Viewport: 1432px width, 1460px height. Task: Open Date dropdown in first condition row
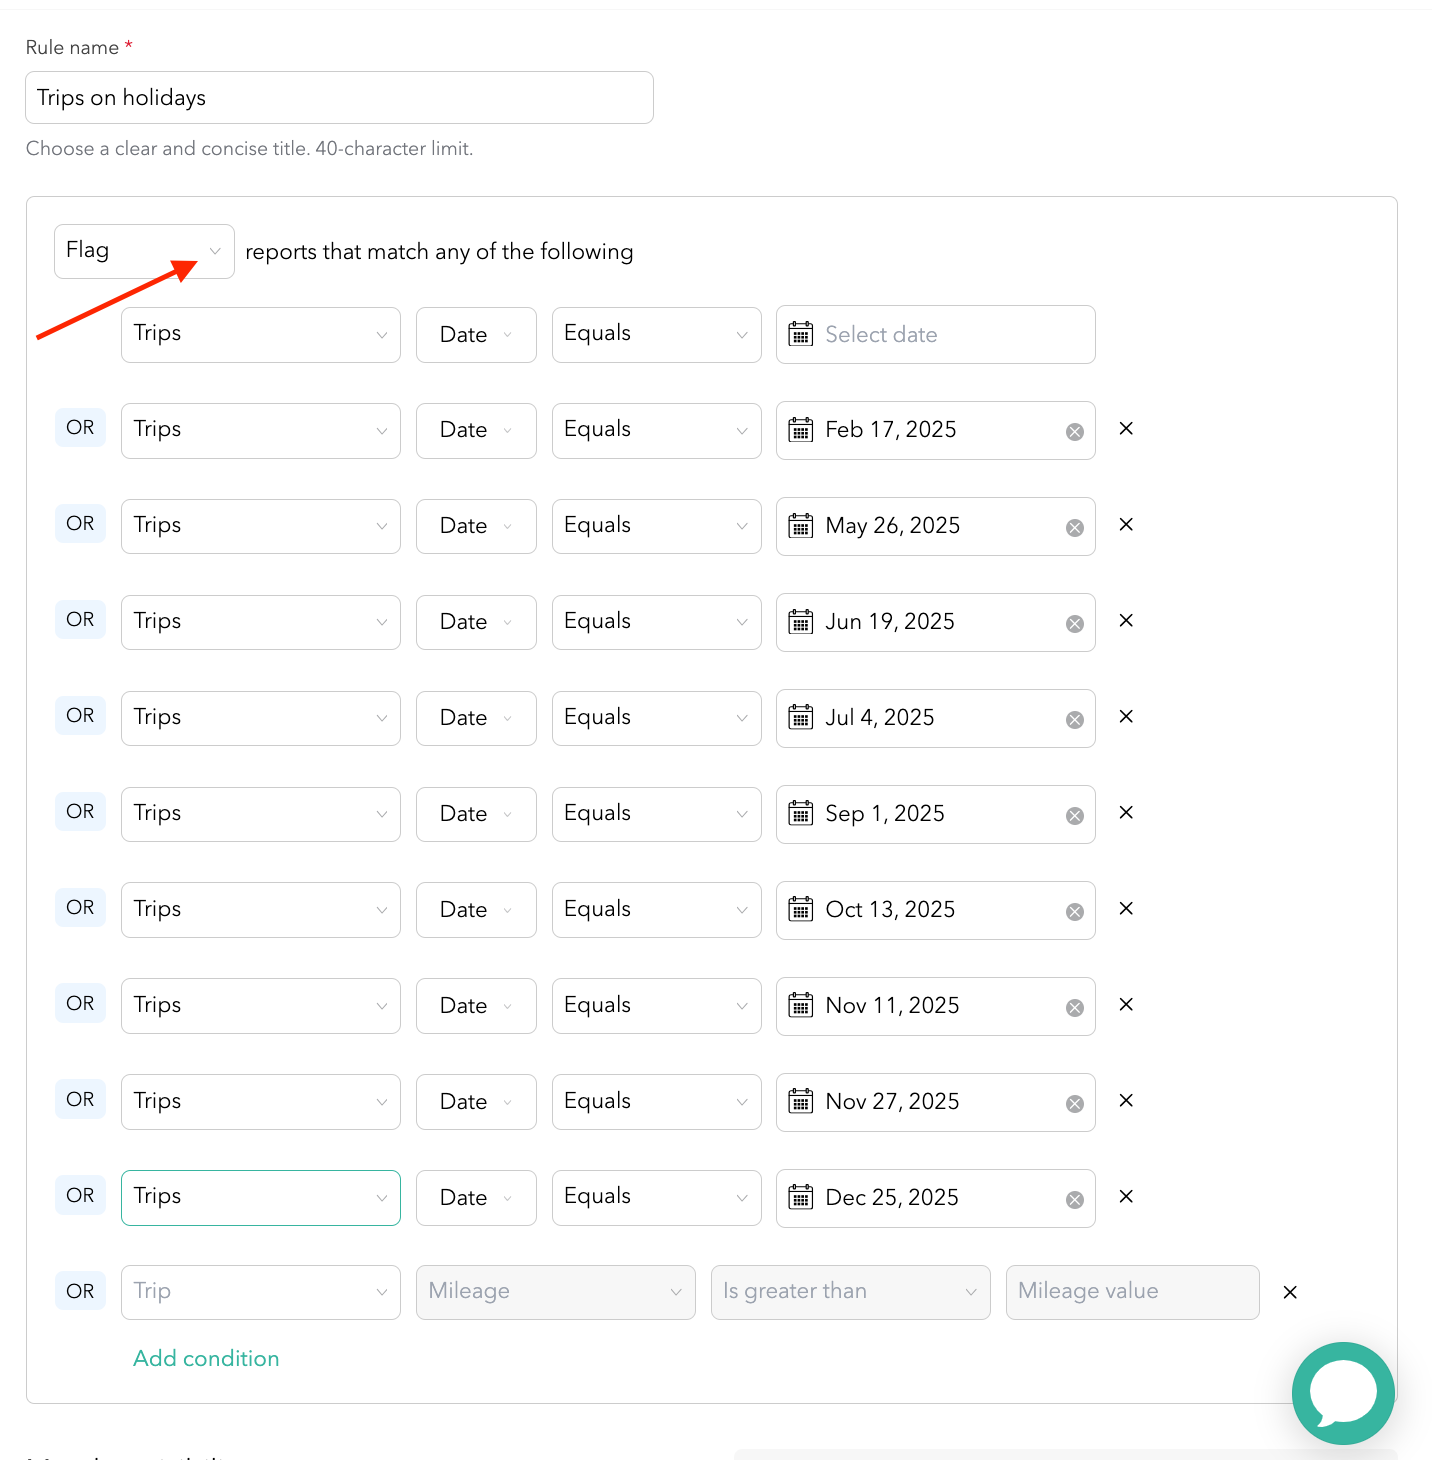click(x=476, y=335)
